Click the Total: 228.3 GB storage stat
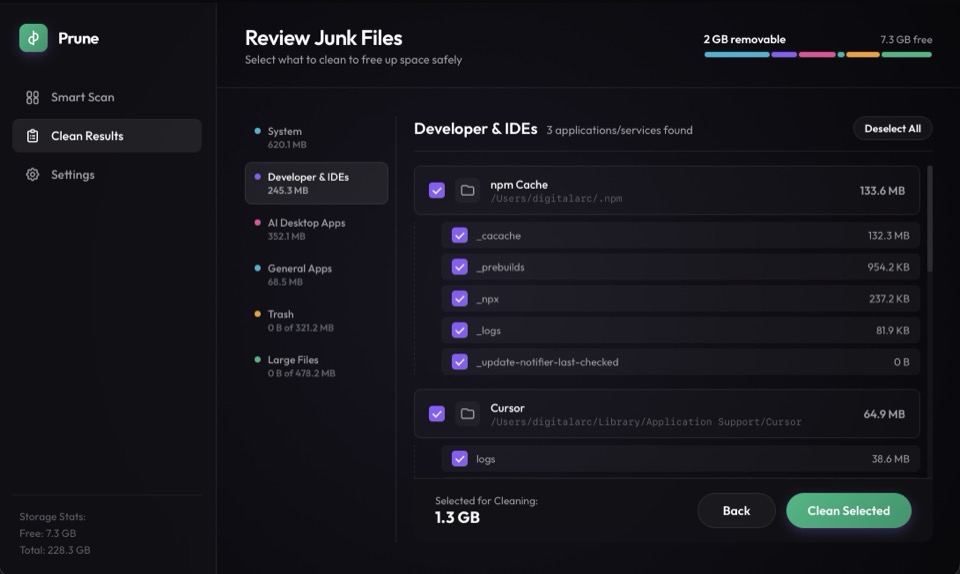960x574 pixels. 54,550
